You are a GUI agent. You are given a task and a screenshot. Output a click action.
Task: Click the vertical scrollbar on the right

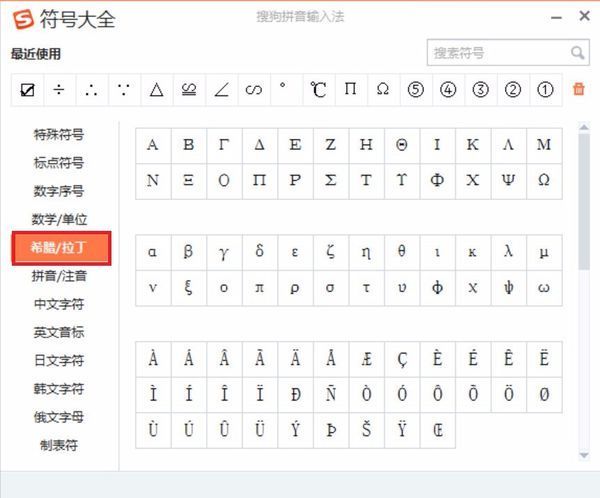(583, 200)
